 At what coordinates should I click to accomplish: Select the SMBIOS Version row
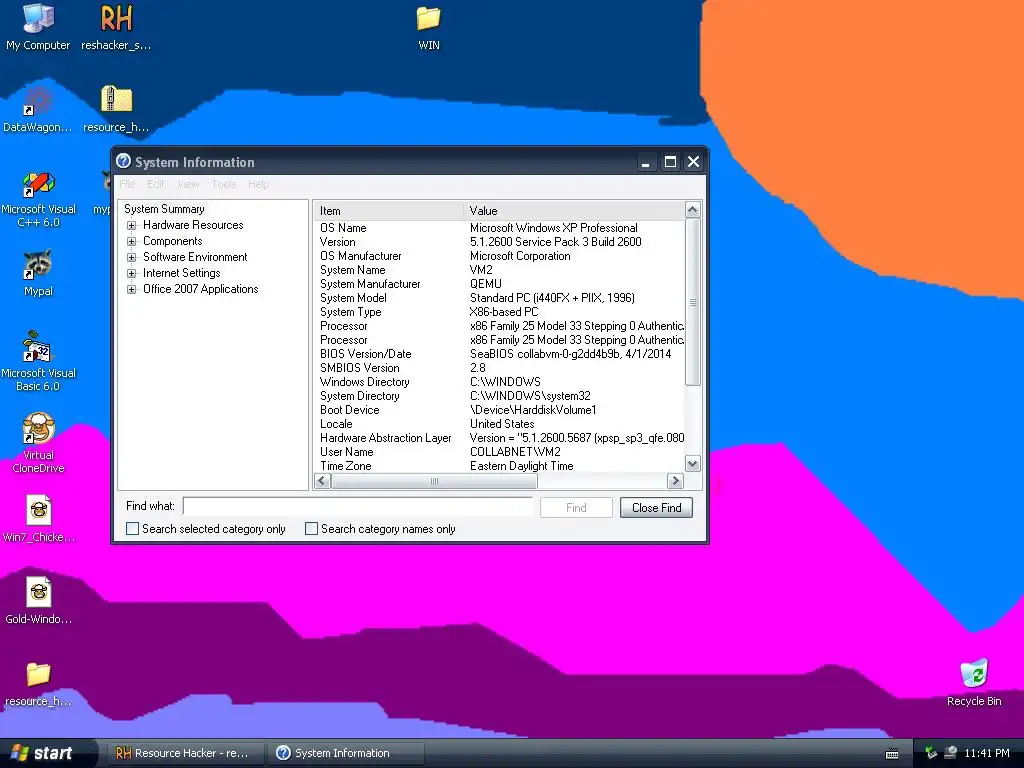pyautogui.click(x=499, y=368)
